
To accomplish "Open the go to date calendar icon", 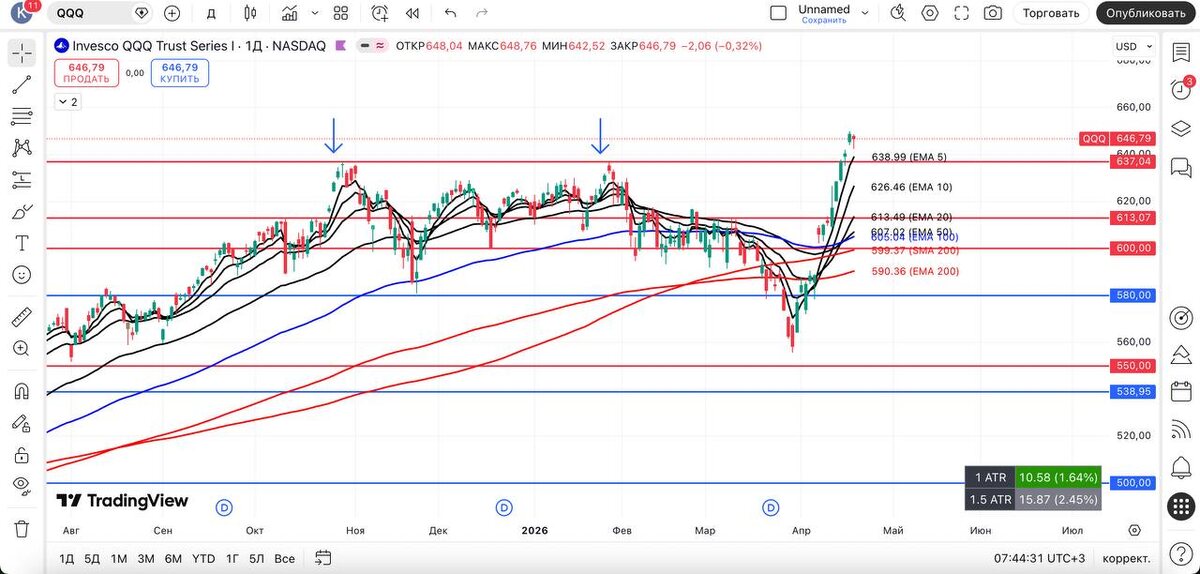I will tap(323, 558).
